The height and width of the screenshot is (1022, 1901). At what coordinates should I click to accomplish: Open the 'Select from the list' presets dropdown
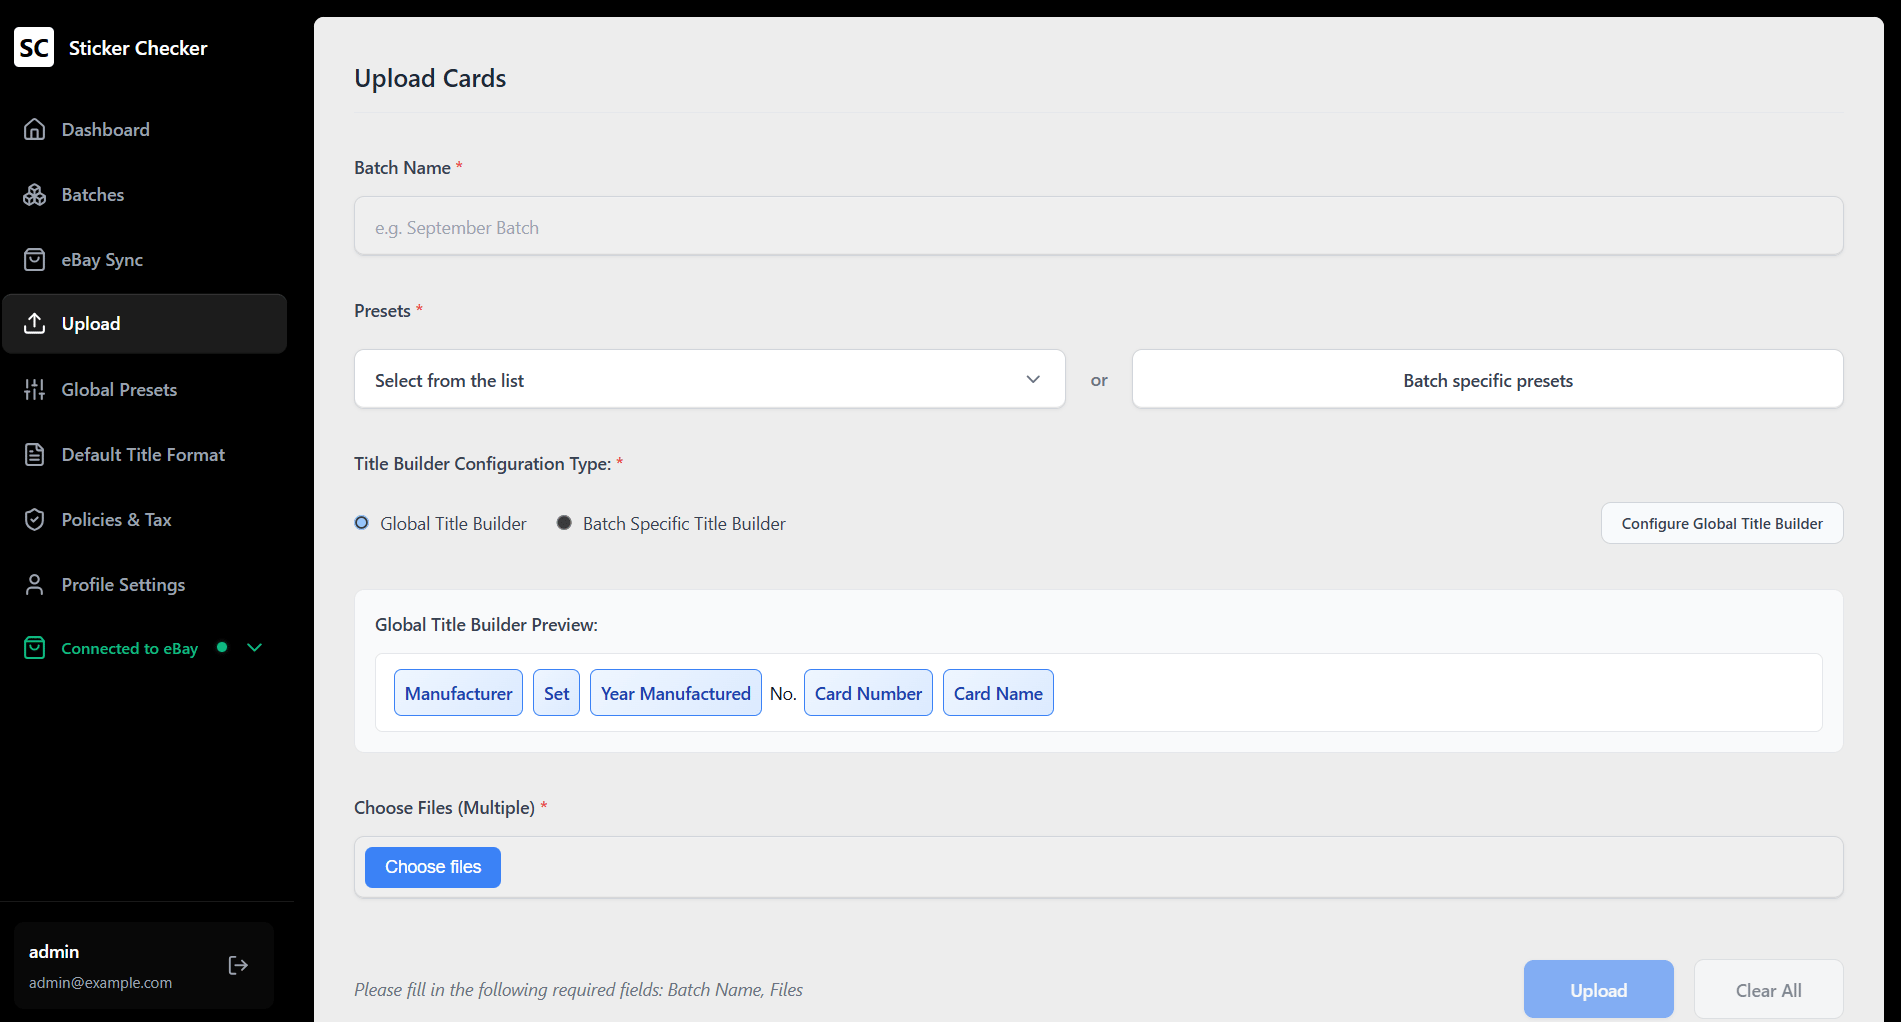[710, 379]
